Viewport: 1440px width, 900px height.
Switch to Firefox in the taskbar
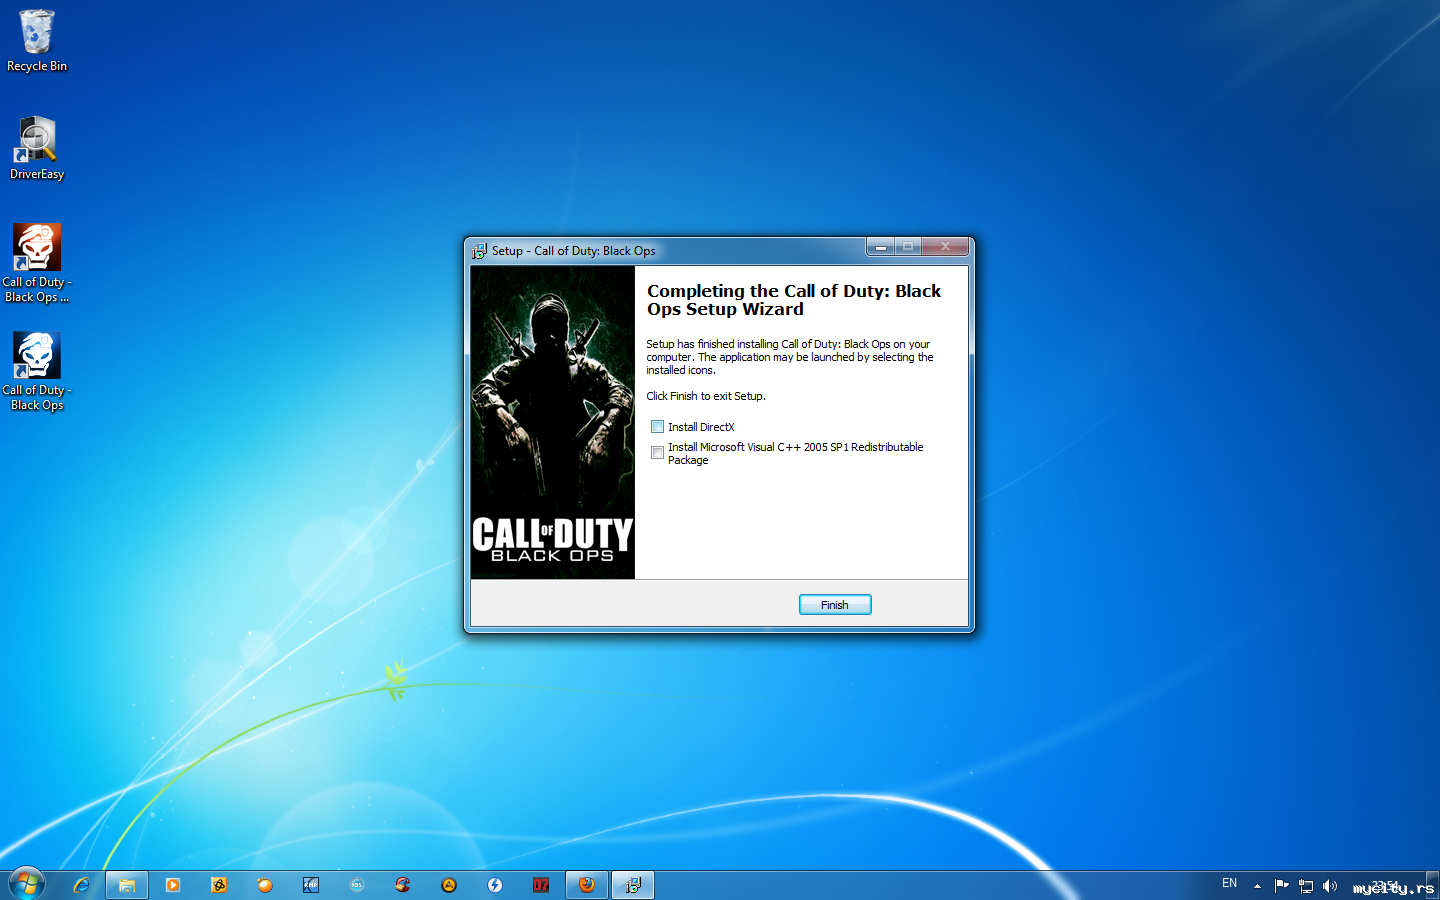click(x=587, y=885)
